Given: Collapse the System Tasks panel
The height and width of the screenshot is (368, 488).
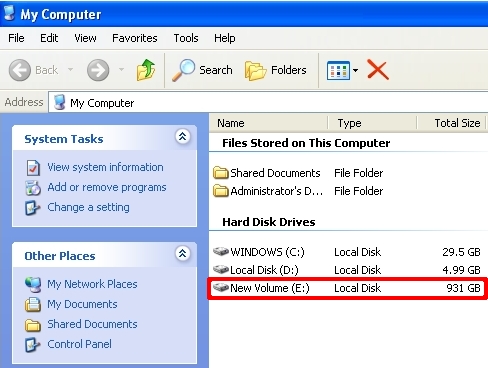Looking at the screenshot, I should click(182, 136).
